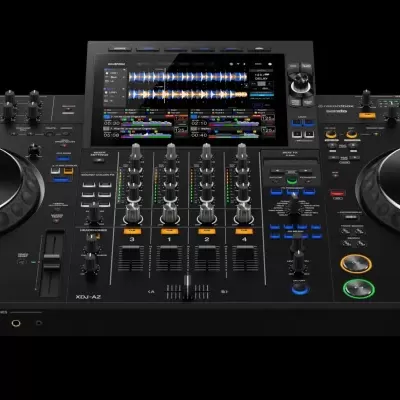Viewport: 400px width, 400px height.
Task: Tap the green-ring button in Beat FX panel
Action: point(291,181)
